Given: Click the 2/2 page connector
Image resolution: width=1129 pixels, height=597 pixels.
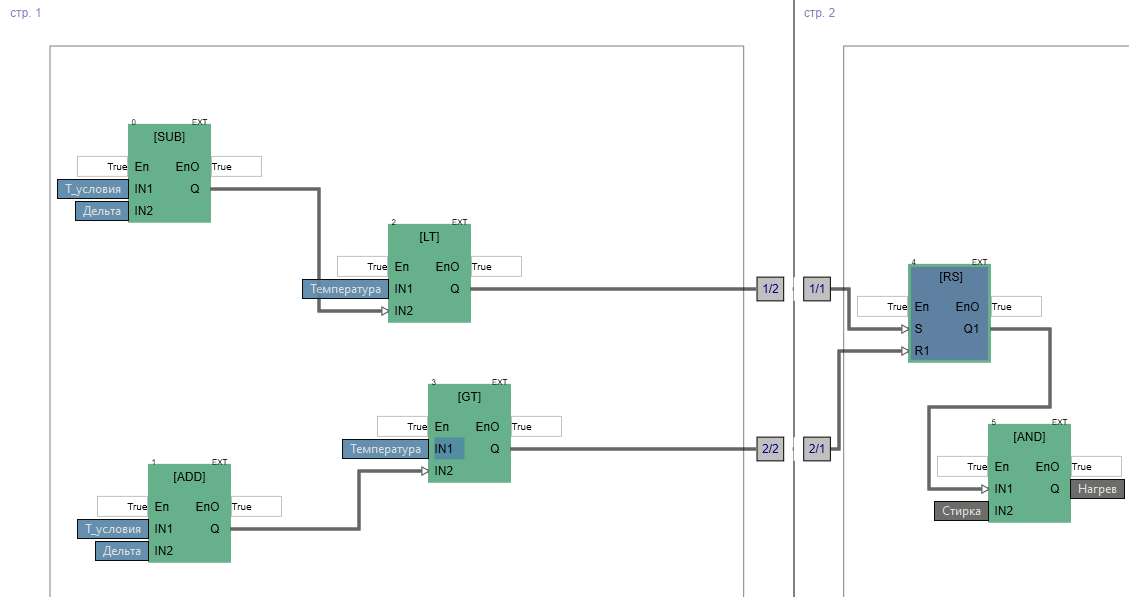Looking at the screenshot, I should click(770, 449).
